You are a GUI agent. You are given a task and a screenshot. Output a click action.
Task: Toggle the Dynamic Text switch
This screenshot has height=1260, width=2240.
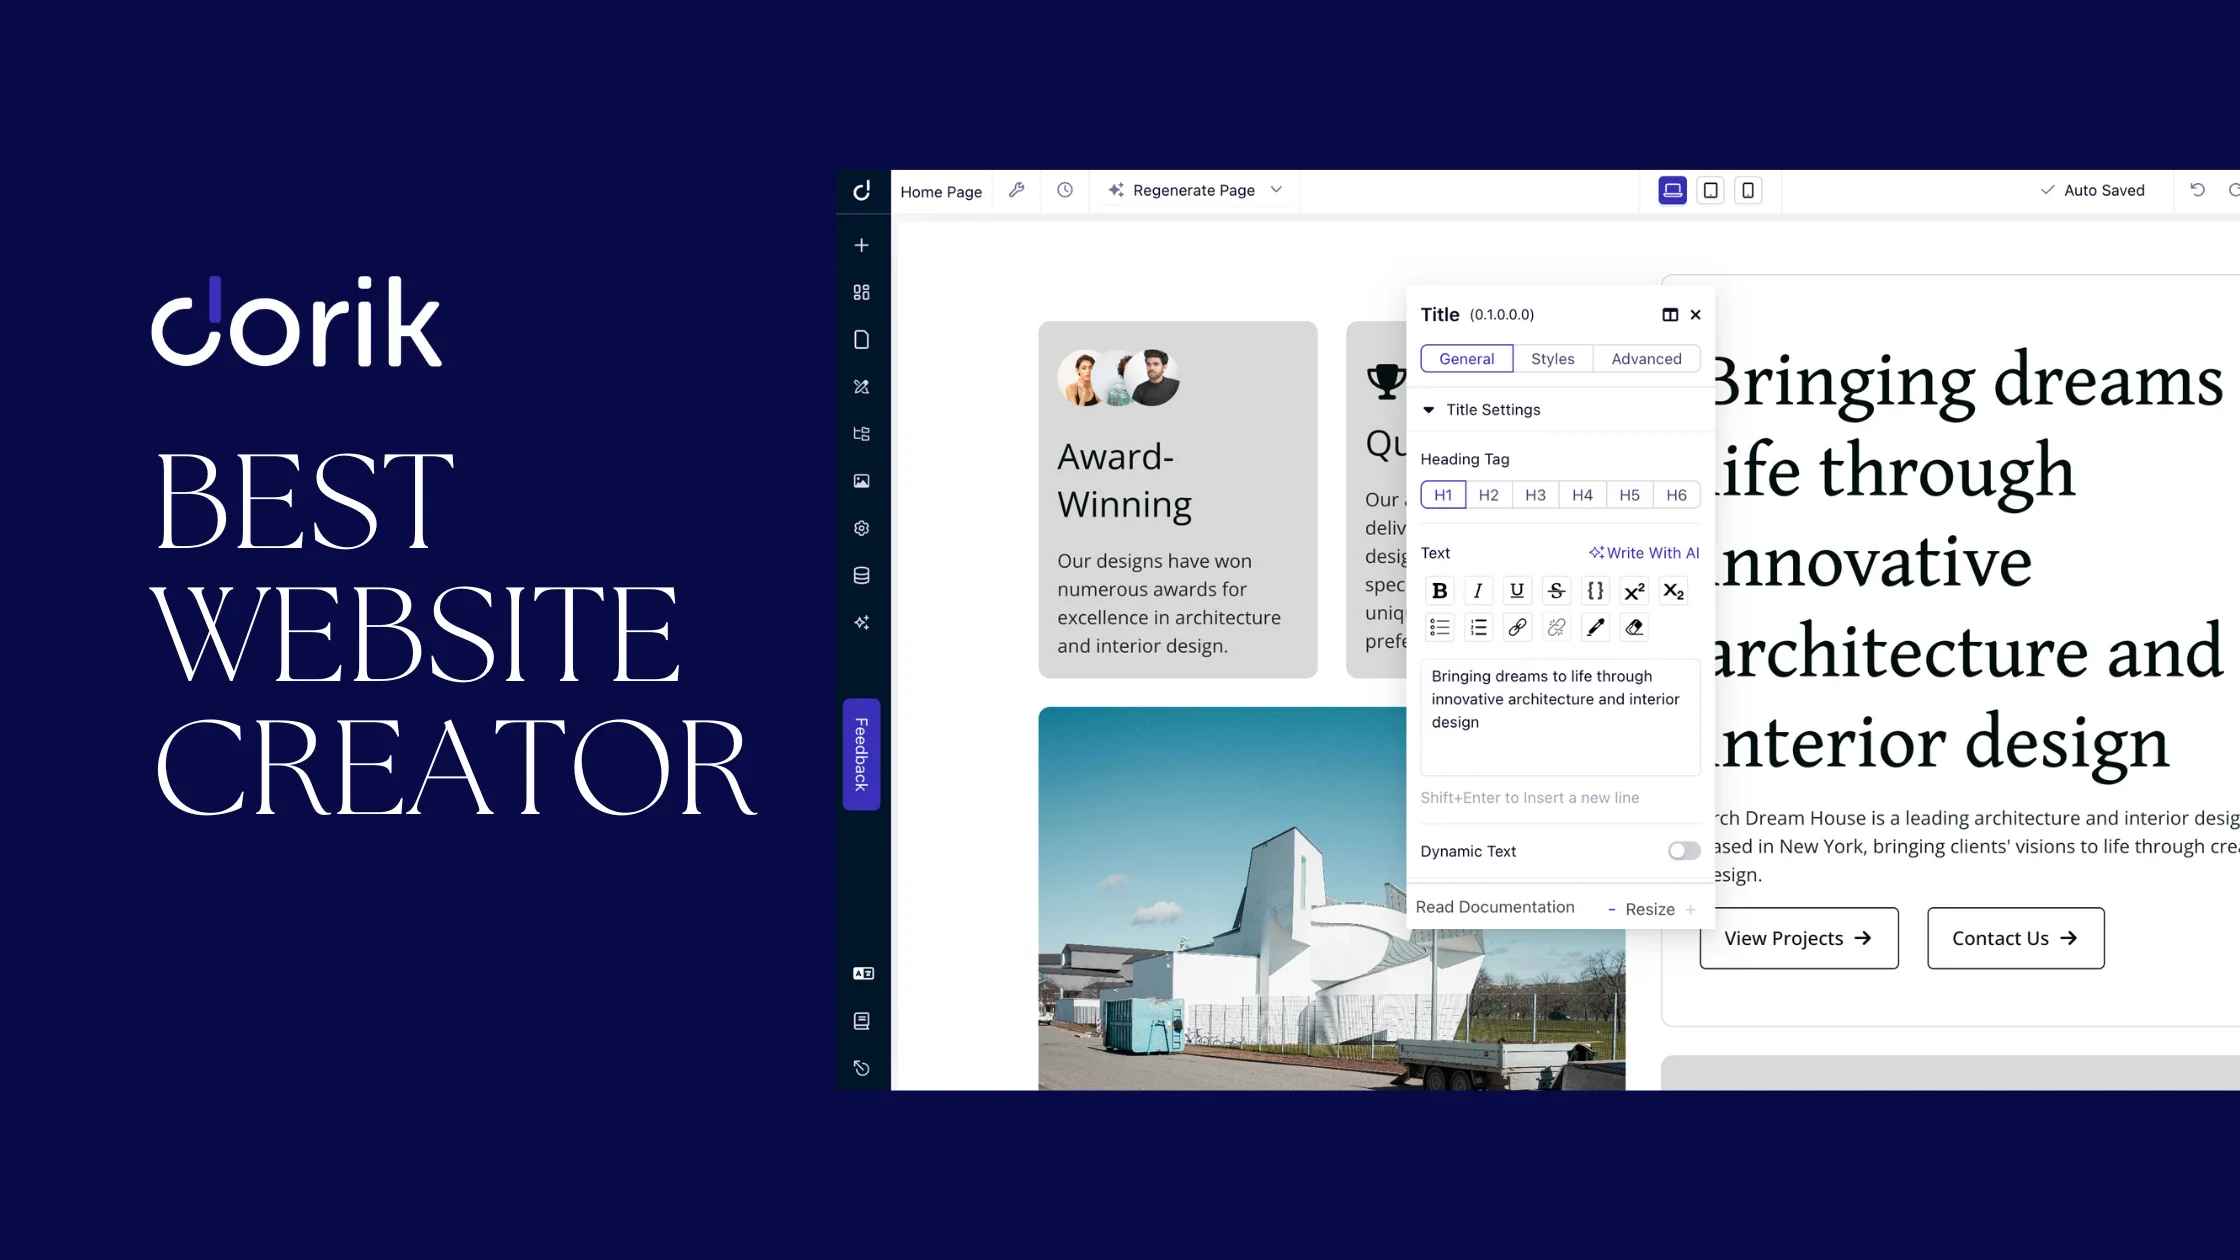tap(1682, 851)
